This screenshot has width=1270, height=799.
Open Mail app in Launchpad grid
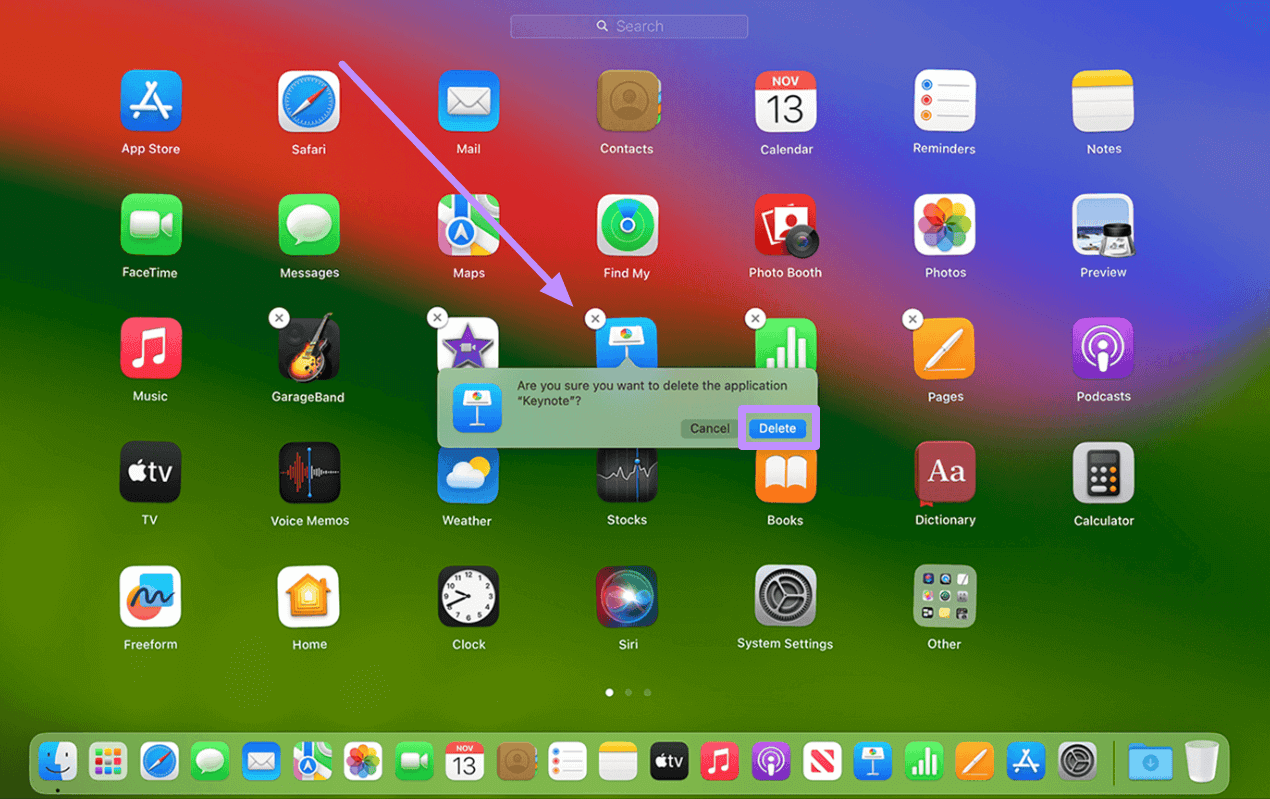(x=468, y=101)
